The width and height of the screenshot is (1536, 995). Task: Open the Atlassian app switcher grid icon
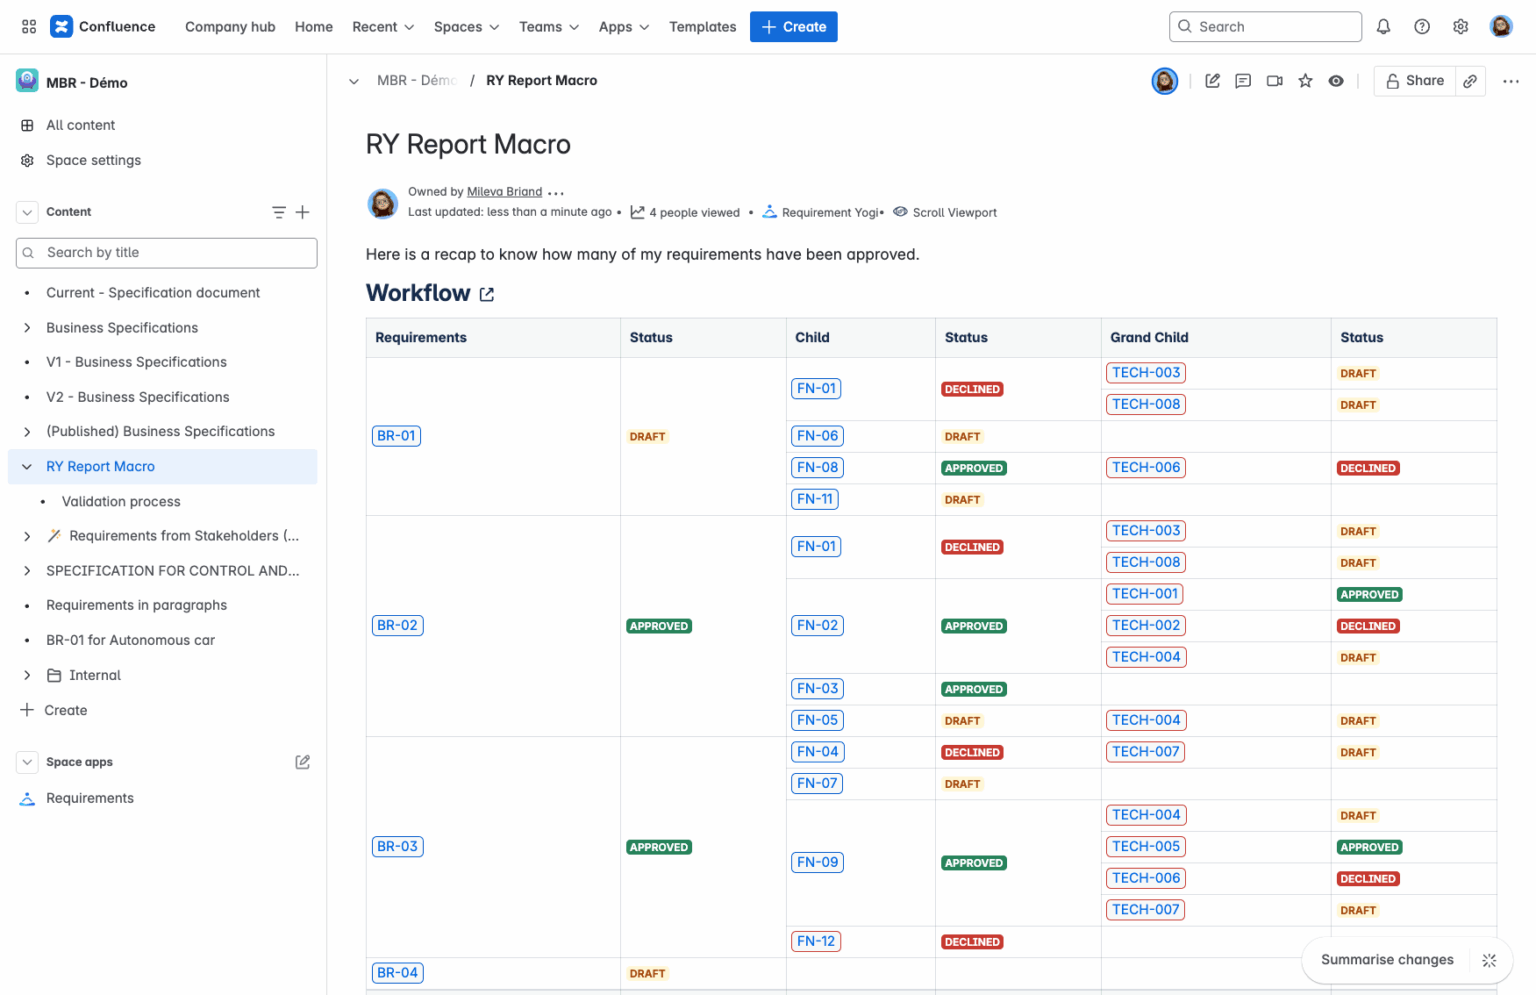pos(28,27)
